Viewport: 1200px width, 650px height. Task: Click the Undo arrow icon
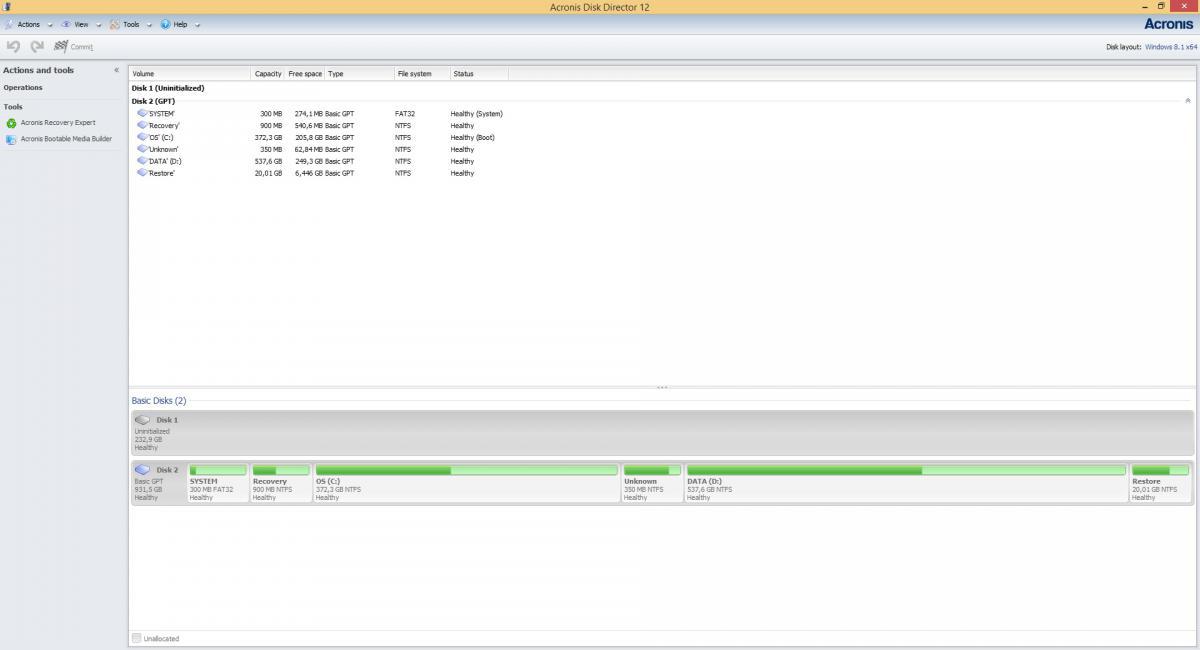[13, 46]
